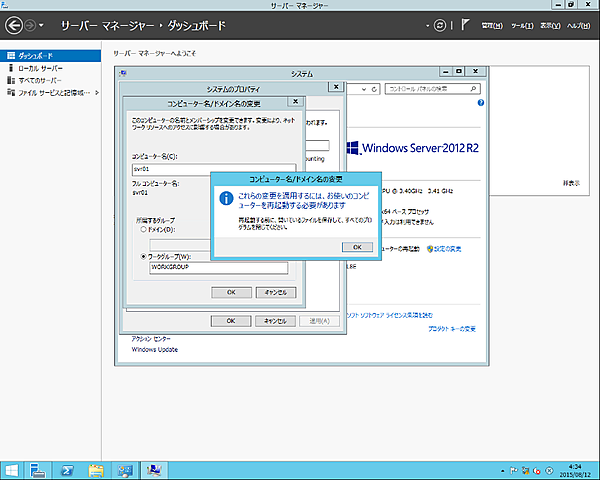
Task: Click the プロダクト キーの変更 link
Action: click(x=451, y=329)
